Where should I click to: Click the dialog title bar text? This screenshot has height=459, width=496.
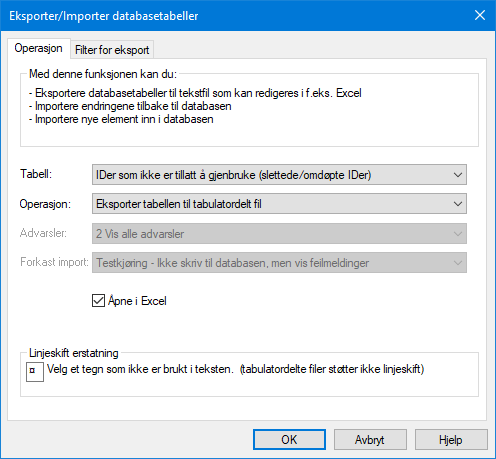click(x=104, y=16)
